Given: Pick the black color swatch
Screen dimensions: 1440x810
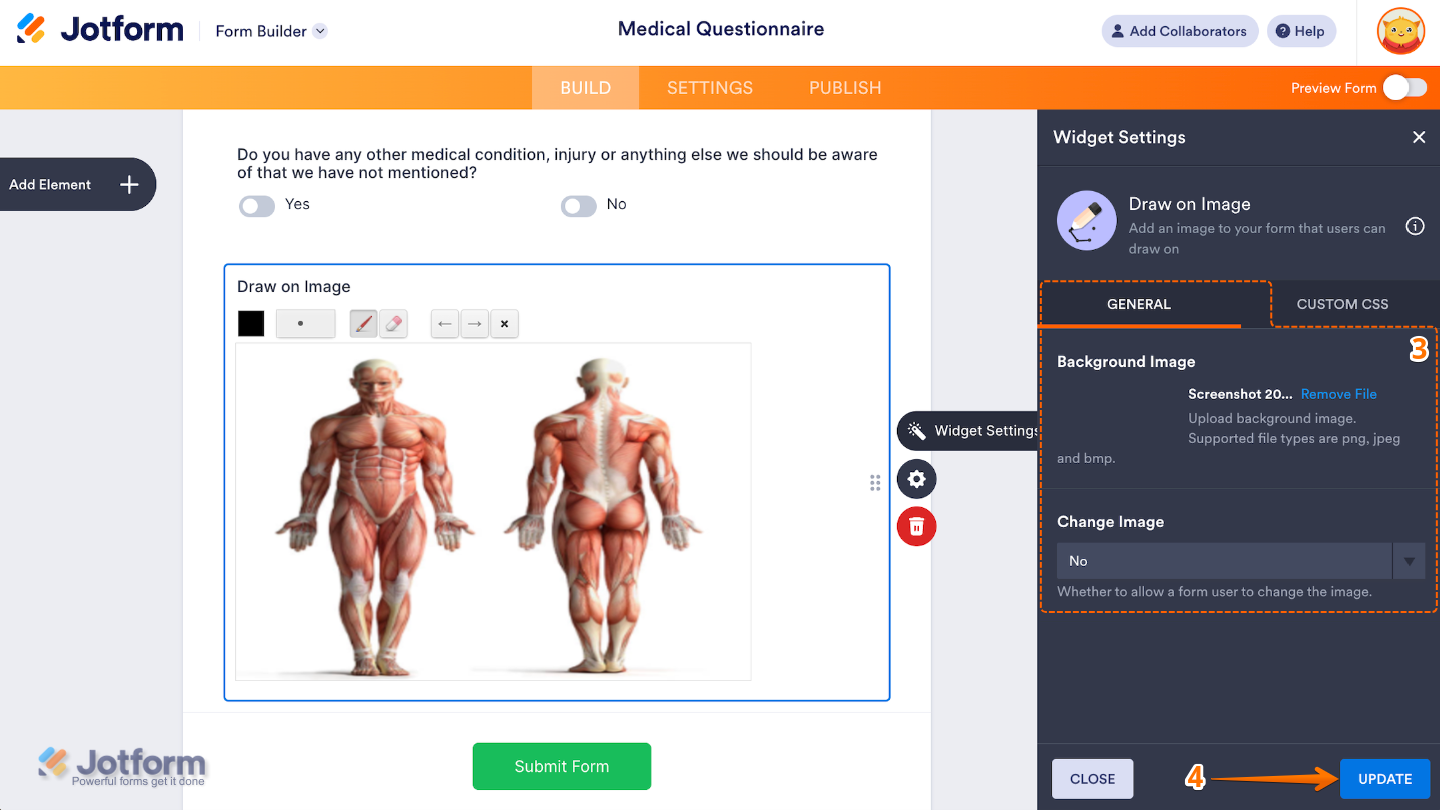Looking at the screenshot, I should 251,324.
